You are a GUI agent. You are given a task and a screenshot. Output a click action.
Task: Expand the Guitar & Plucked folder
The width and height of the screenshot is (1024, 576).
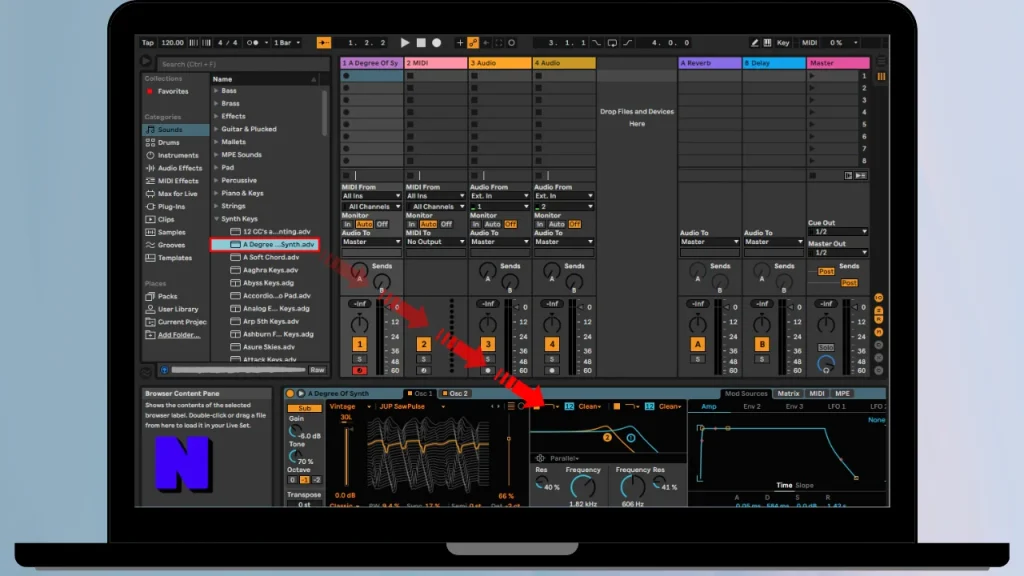click(x=216, y=129)
